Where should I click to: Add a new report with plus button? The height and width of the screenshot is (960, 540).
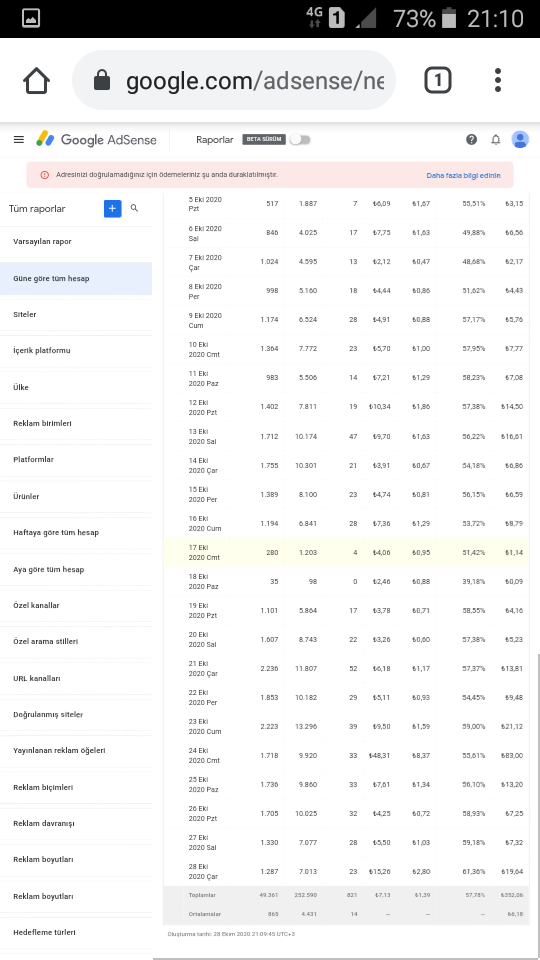coord(113,209)
